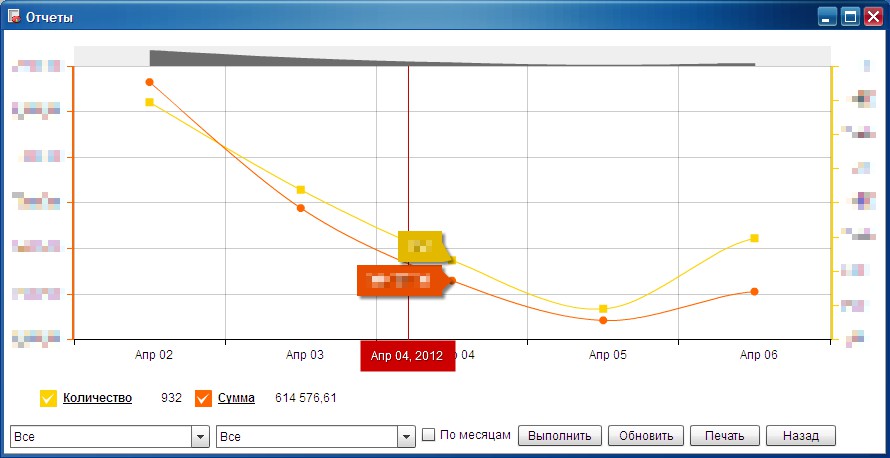
Task: Minimize the Отчеты window
Action: tap(826, 17)
